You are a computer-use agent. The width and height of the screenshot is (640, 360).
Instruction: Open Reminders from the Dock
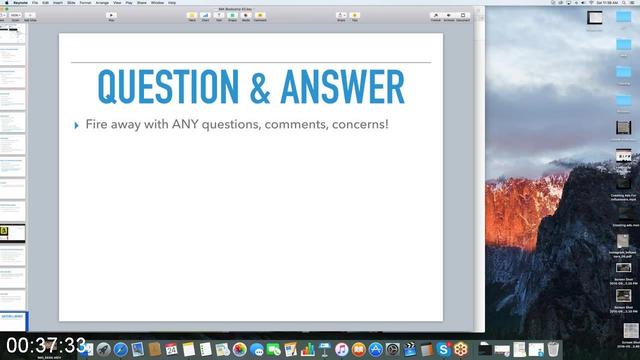tap(206, 349)
